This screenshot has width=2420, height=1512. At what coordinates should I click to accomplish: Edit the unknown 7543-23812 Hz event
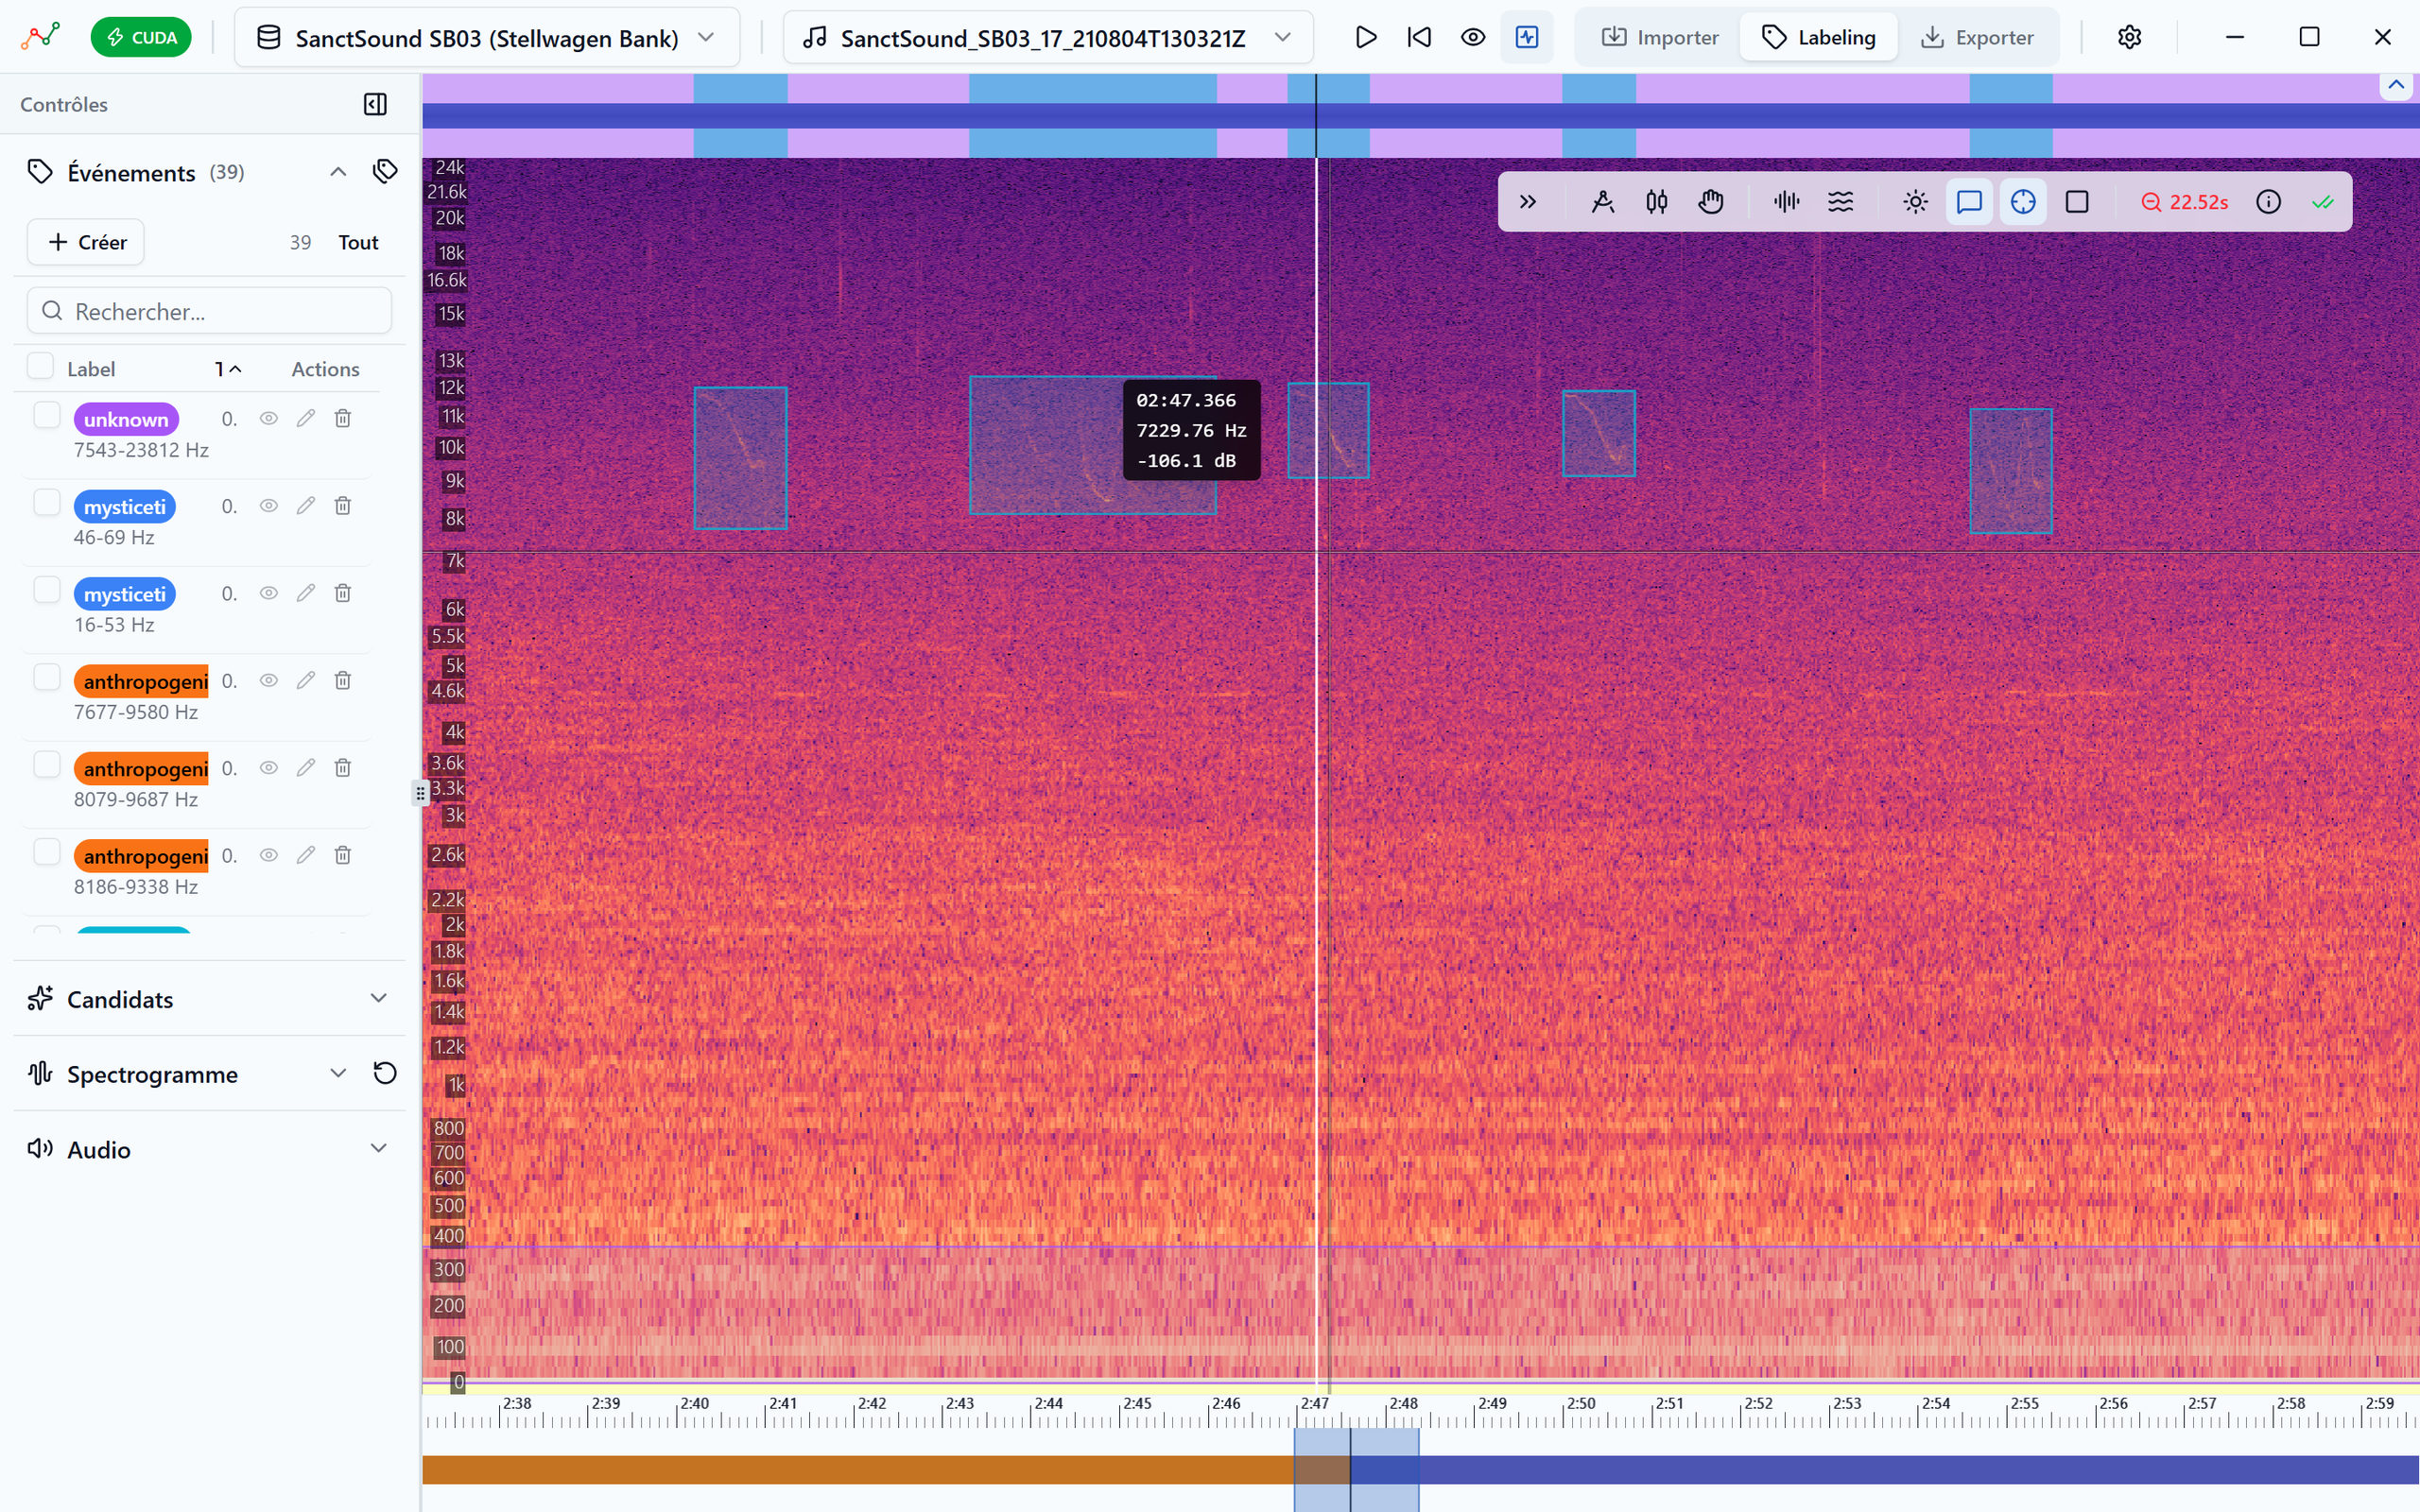[306, 418]
